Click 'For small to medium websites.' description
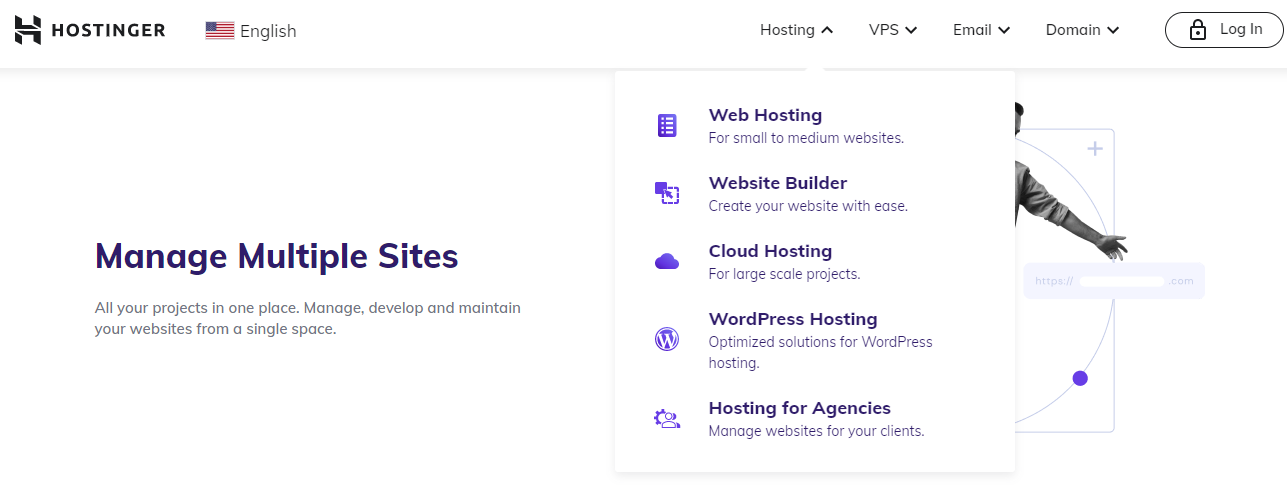 click(x=806, y=138)
